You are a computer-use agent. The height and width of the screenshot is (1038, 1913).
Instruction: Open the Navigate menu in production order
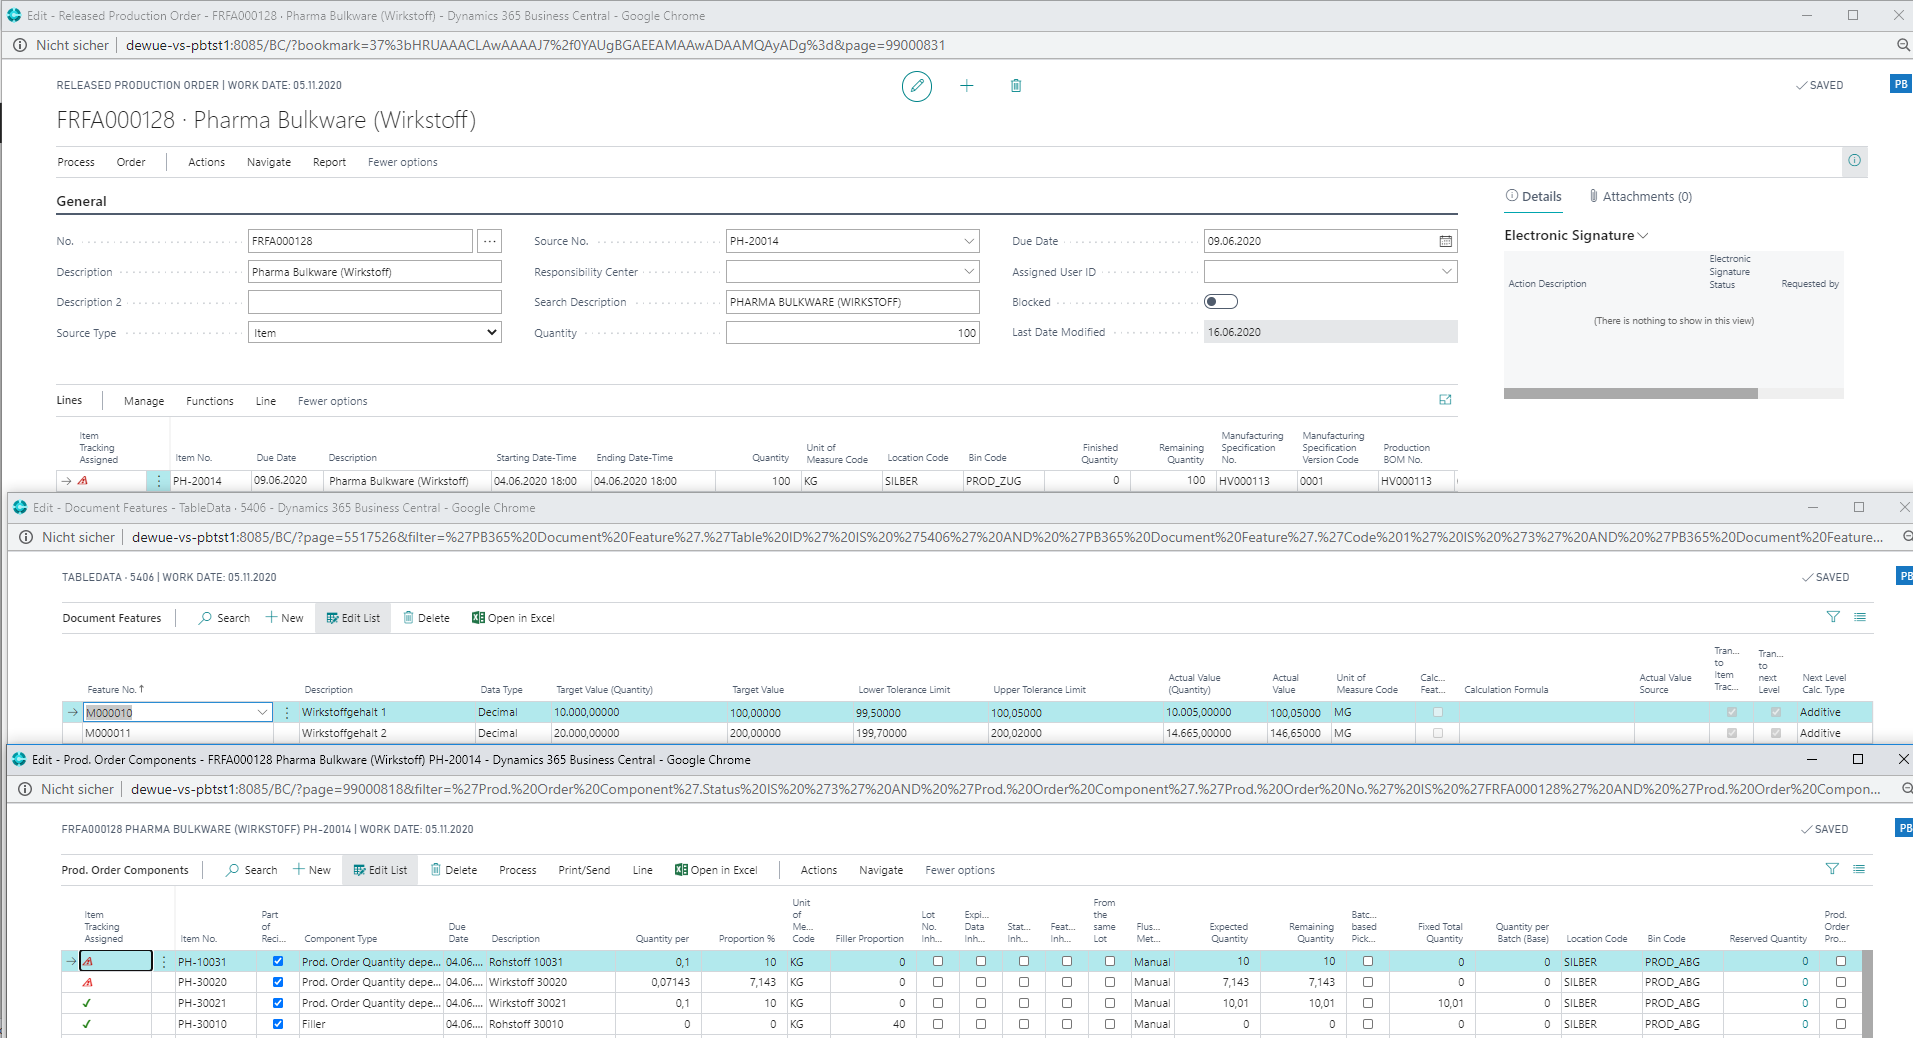(269, 162)
